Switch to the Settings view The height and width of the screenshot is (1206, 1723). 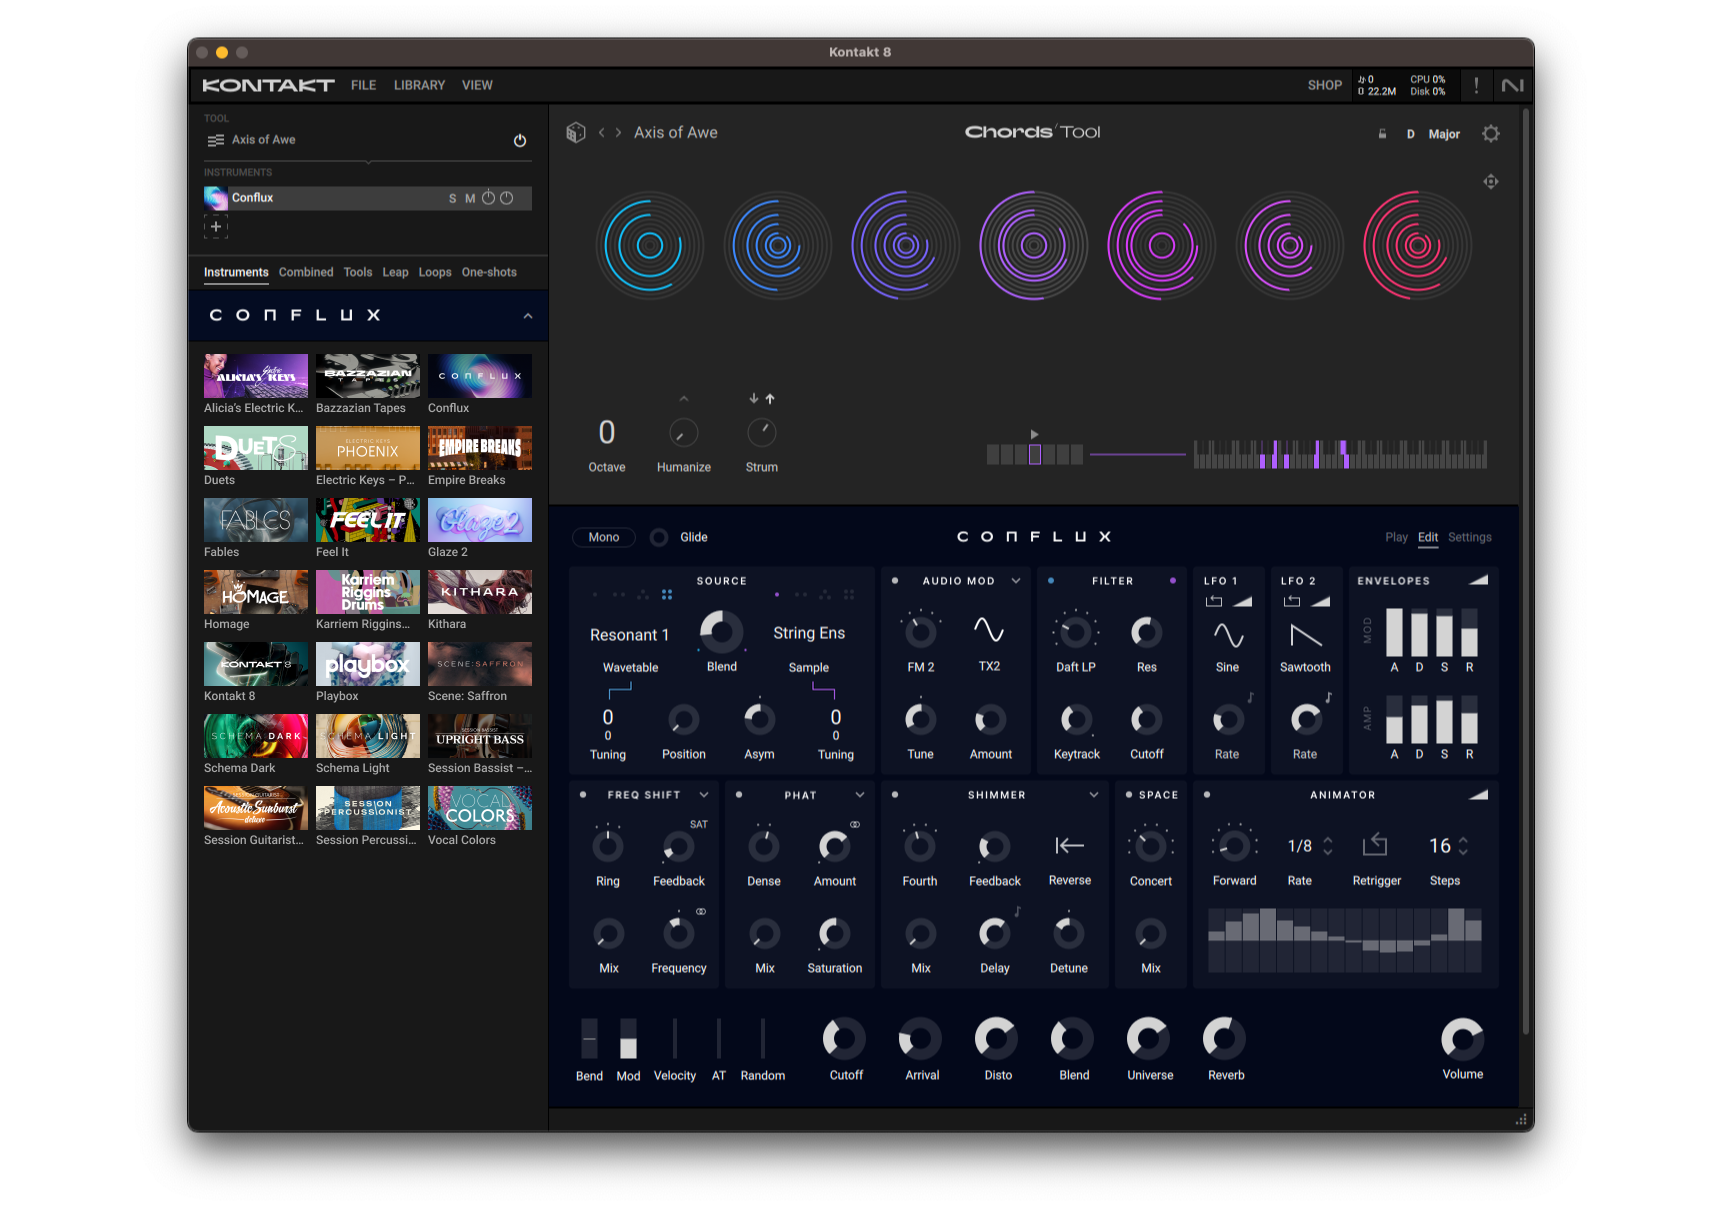(x=1470, y=538)
